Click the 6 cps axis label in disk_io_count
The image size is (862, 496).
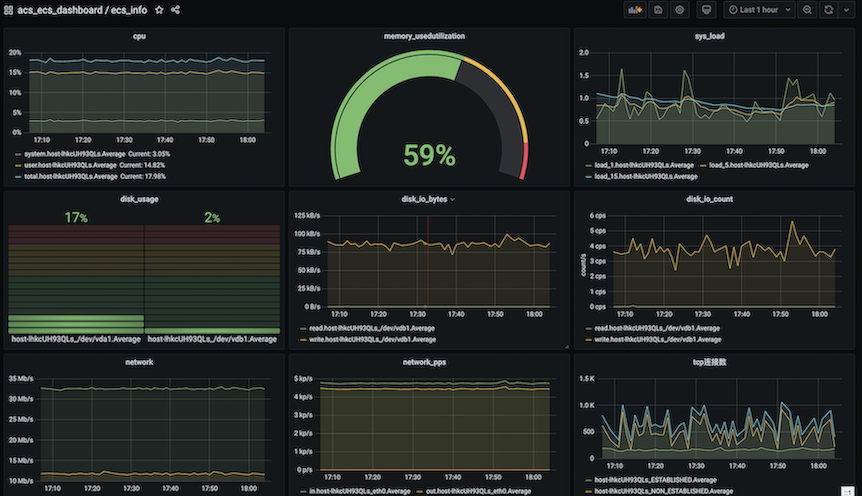coord(598,216)
